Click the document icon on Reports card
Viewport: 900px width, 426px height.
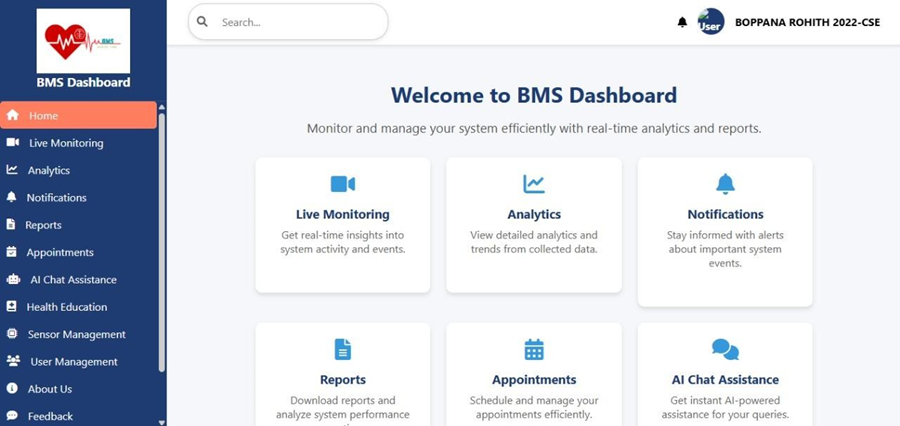(343, 349)
